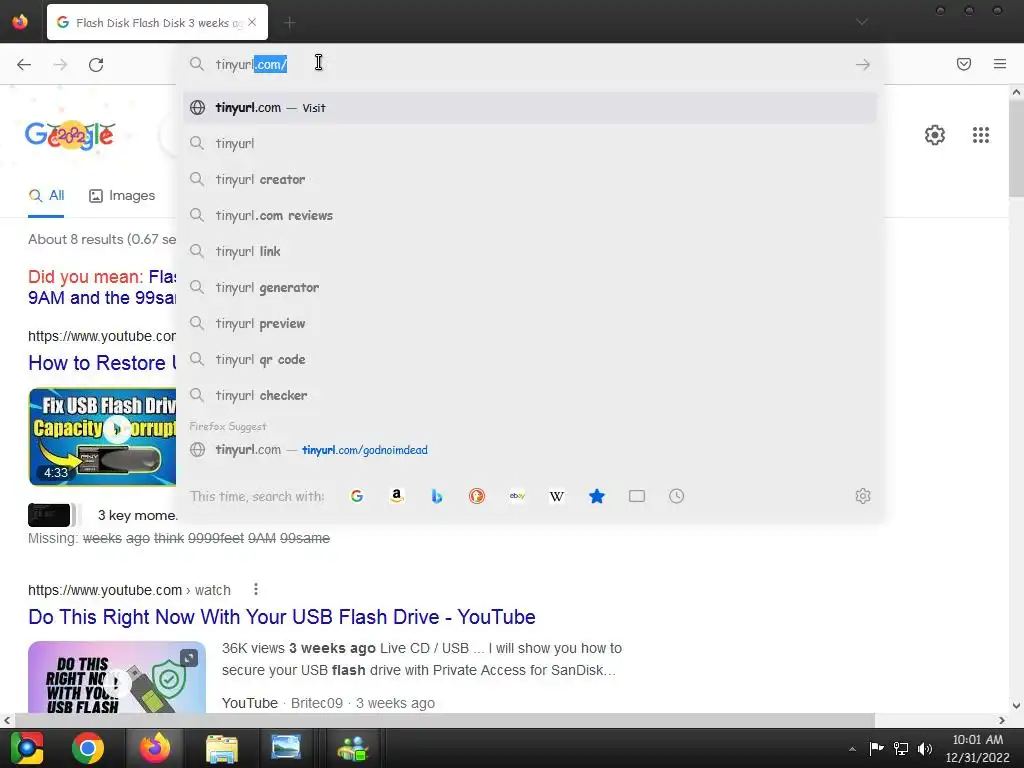The image size is (1024, 768).
Task: Choose 'tinyurl generator' suggestion
Action: click(x=530, y=287)
